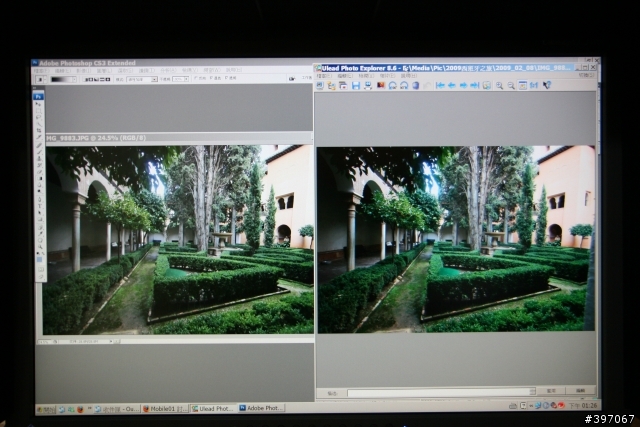Open the opacity value dropdown arrow
This screenshot has width=640, height=427.
pos(186,79)
